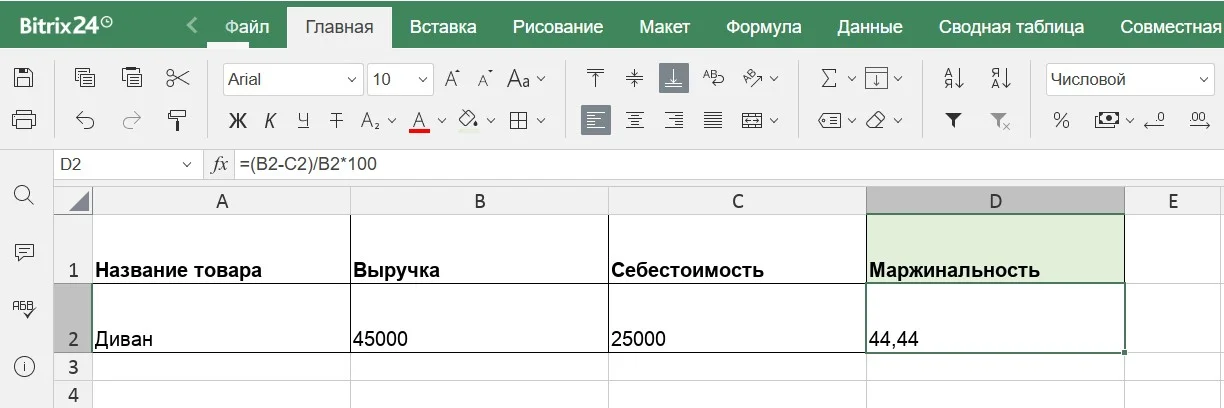The image size is (1224, 408).
Task: Expand the borders dropdown arrow
Action: 541,121
